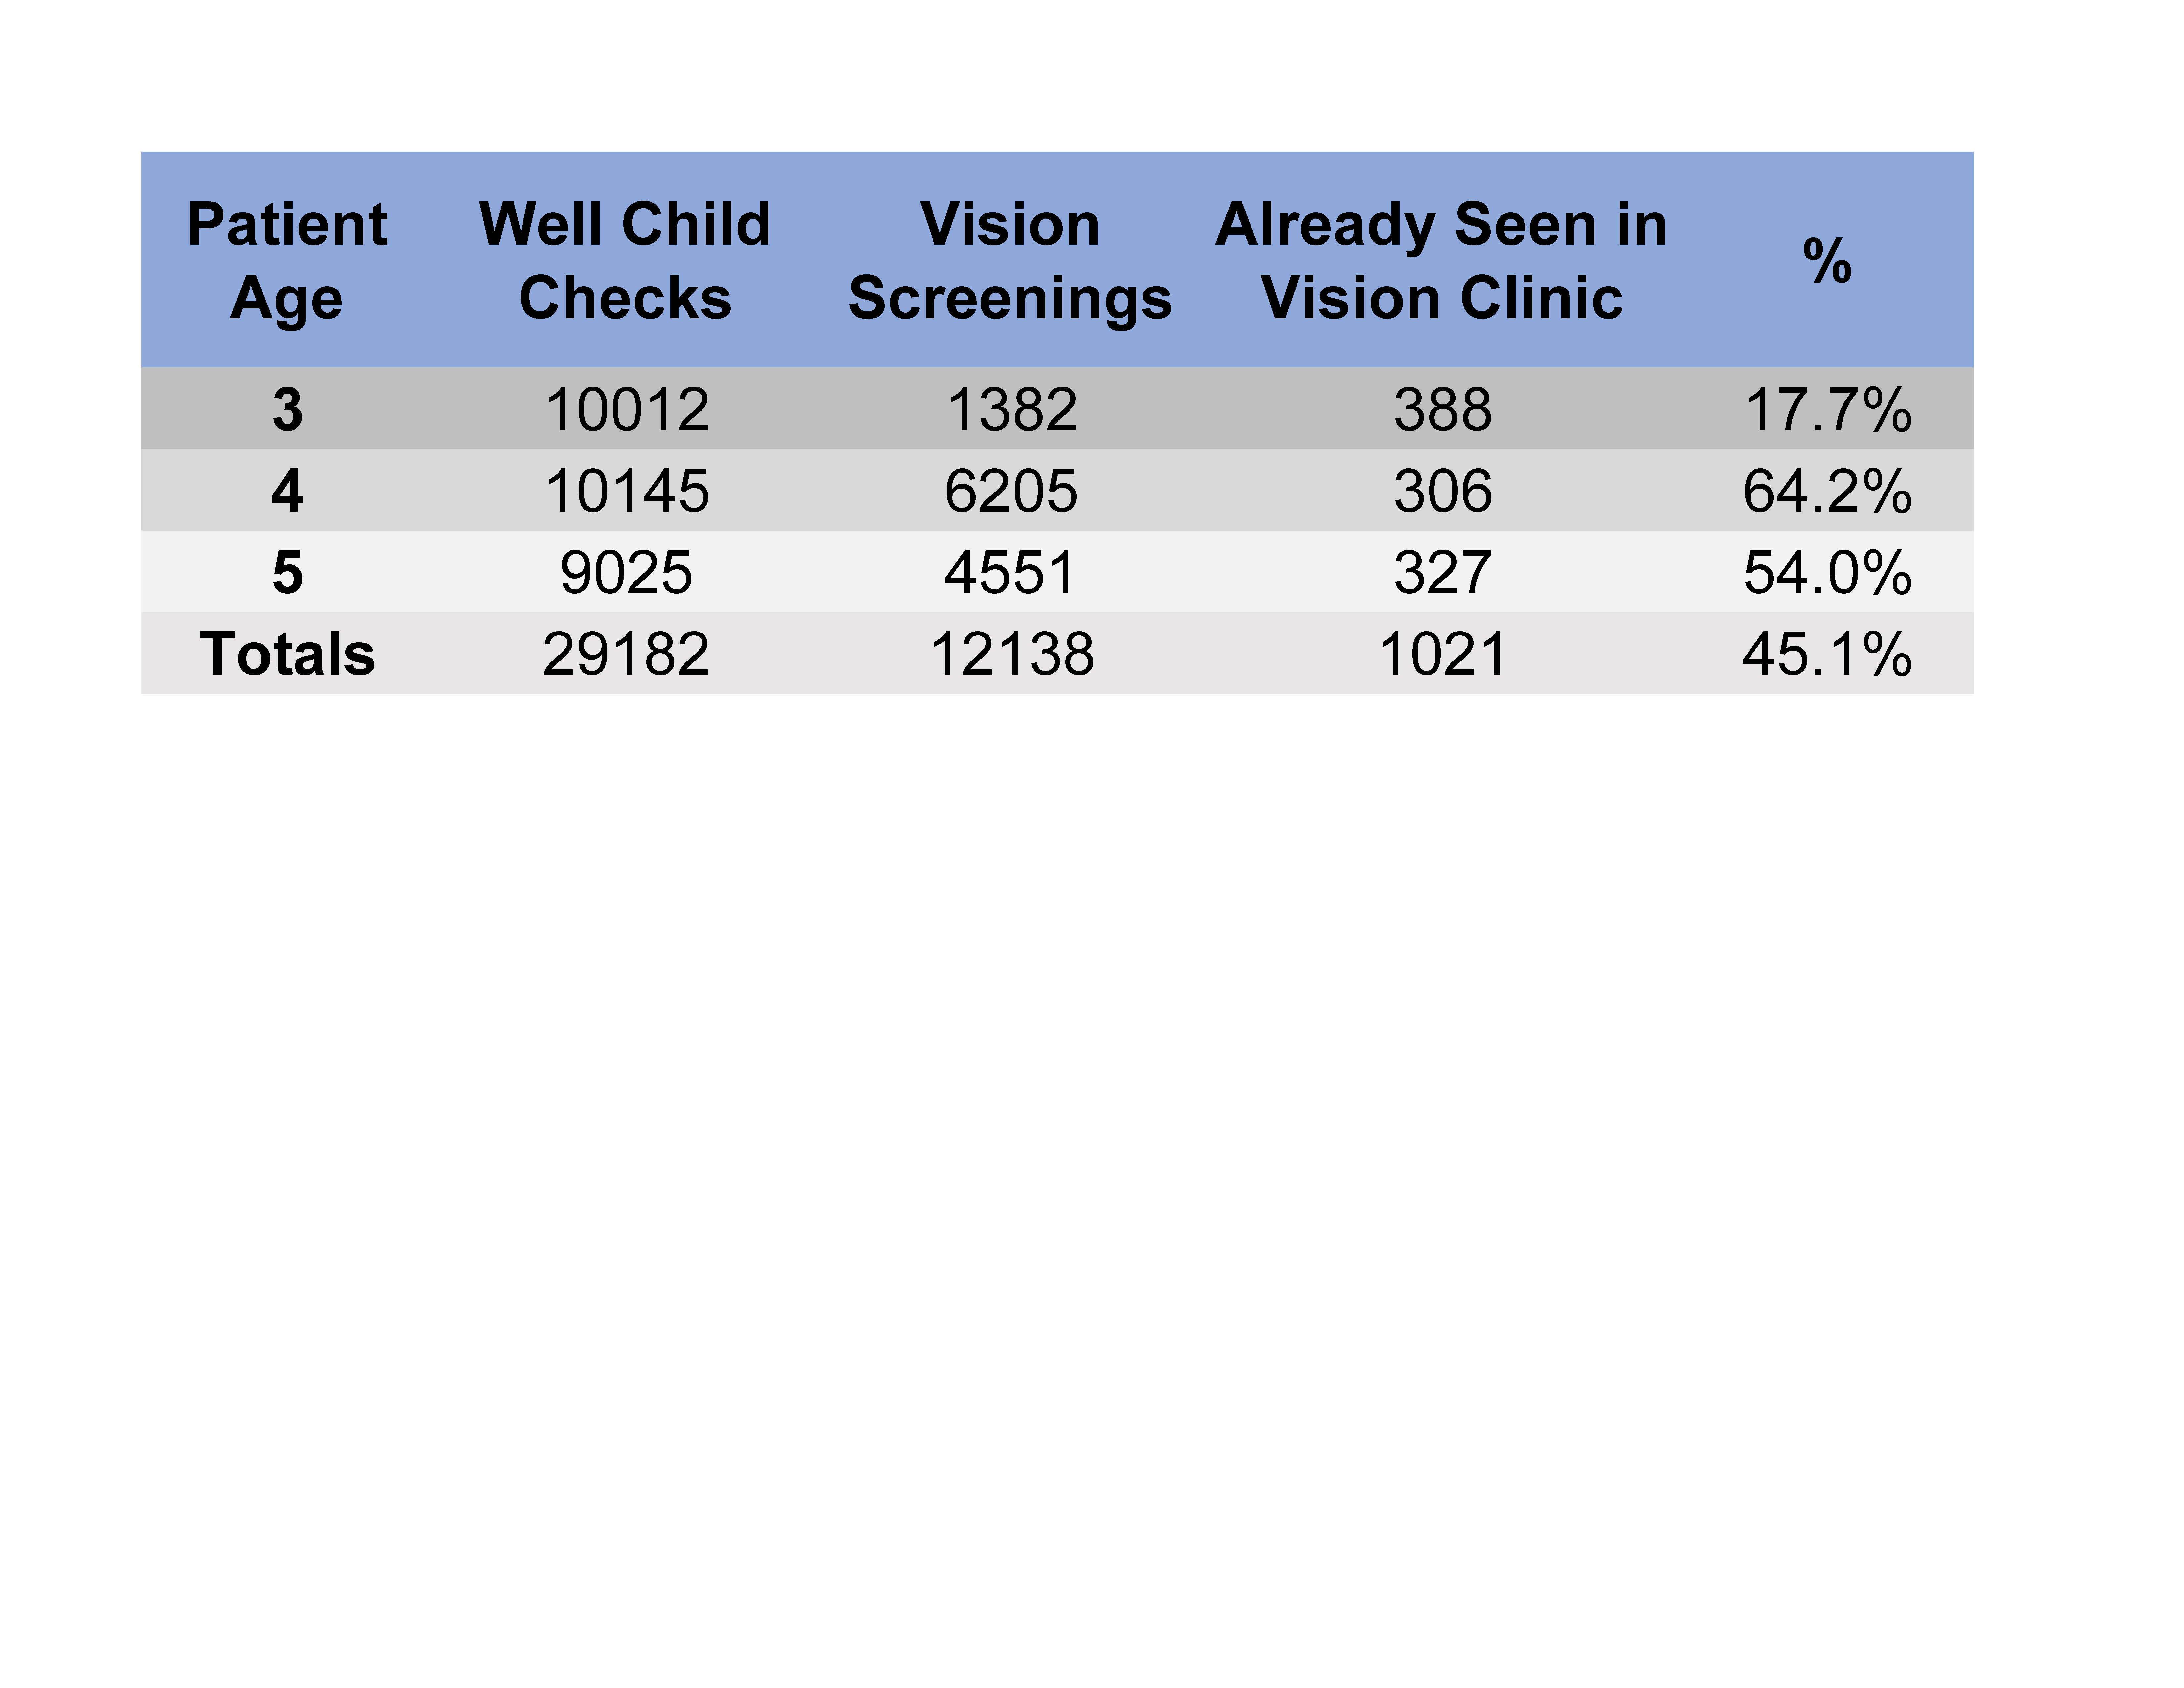Click the 9025 well child checks cell

626,573
